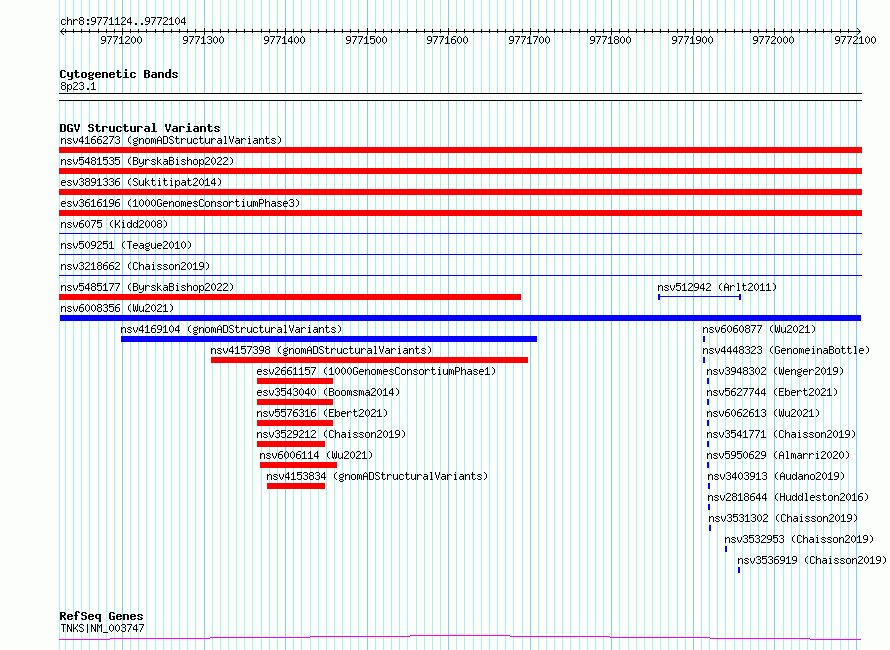The width and height of the screenshot is (890, 650).
Task: Click the nsv4448323 GenomeinaBottle label
Action: click(786, 350)
